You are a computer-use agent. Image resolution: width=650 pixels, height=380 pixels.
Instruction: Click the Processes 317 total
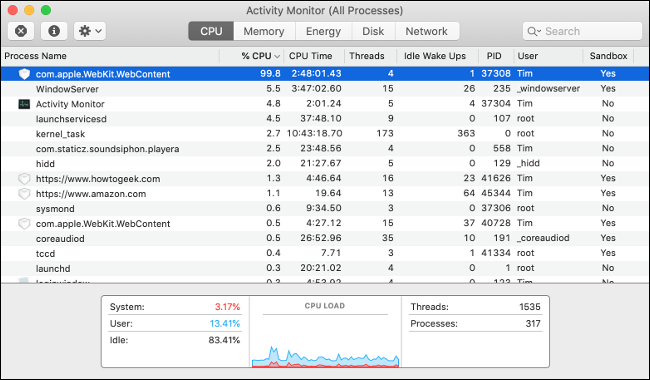click(x=475, y=324)
